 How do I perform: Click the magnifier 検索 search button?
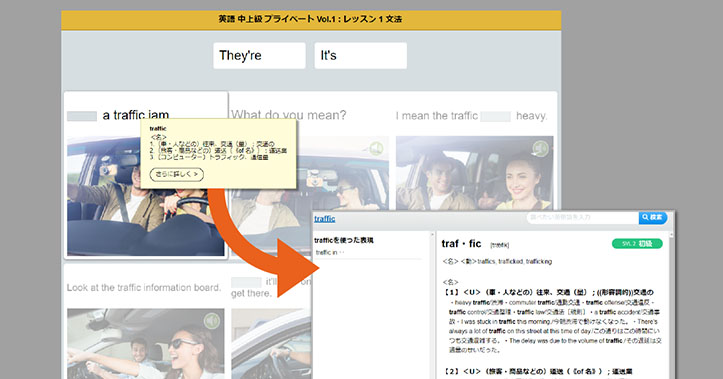(x=652, y=217)
